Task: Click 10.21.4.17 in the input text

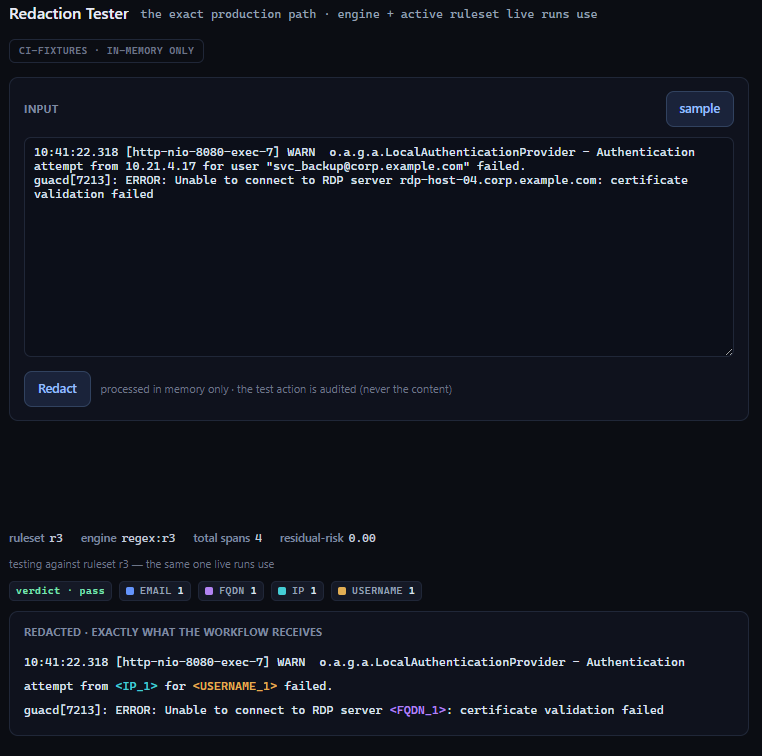Action: point(161,166)
